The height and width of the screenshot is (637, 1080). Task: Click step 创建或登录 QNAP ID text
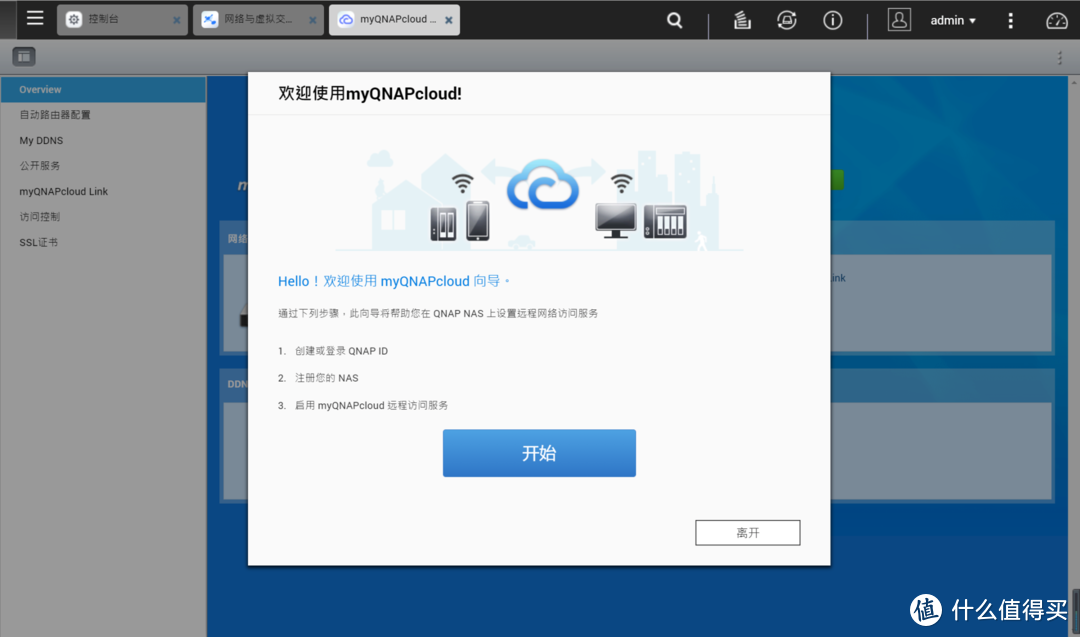342,351
